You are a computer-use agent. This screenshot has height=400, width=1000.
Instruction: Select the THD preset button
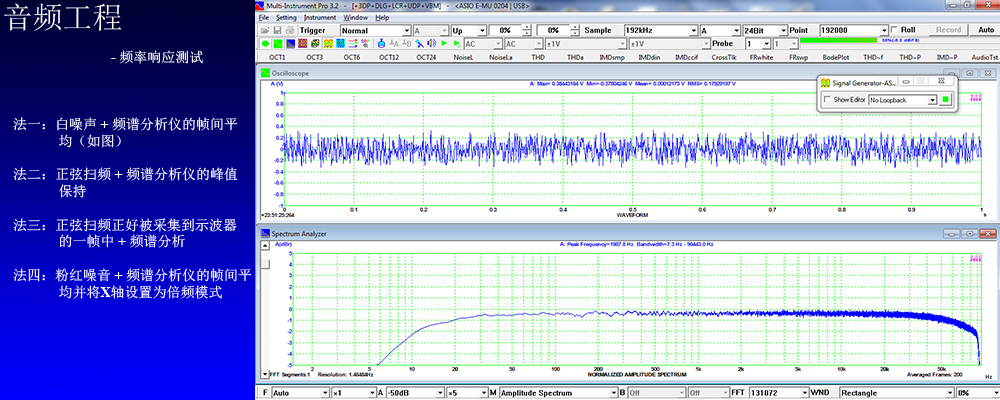[538, 57]
